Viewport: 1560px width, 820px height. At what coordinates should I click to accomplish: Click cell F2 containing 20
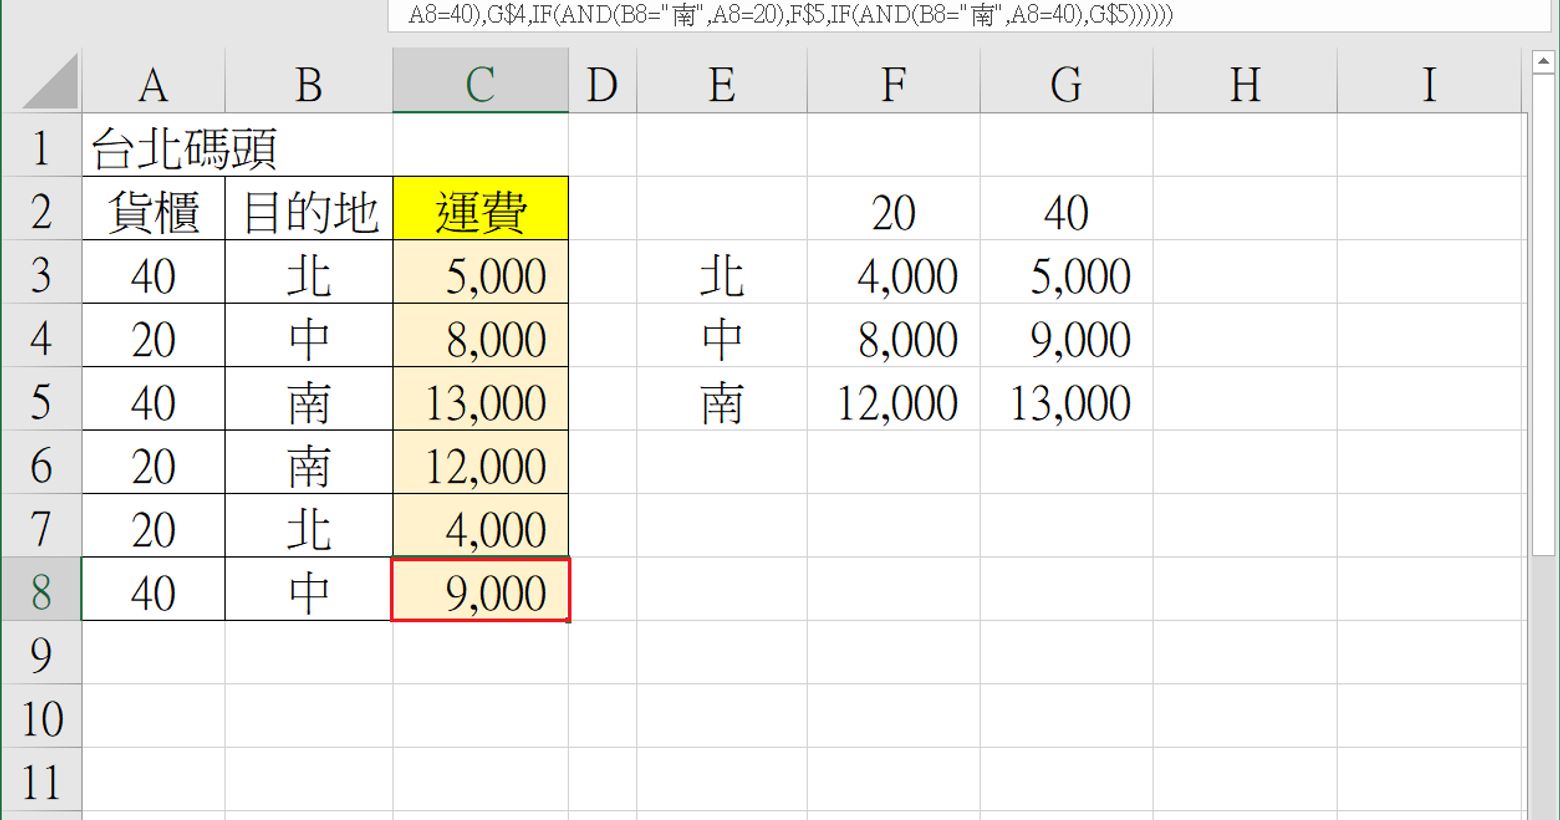(893, 211)
